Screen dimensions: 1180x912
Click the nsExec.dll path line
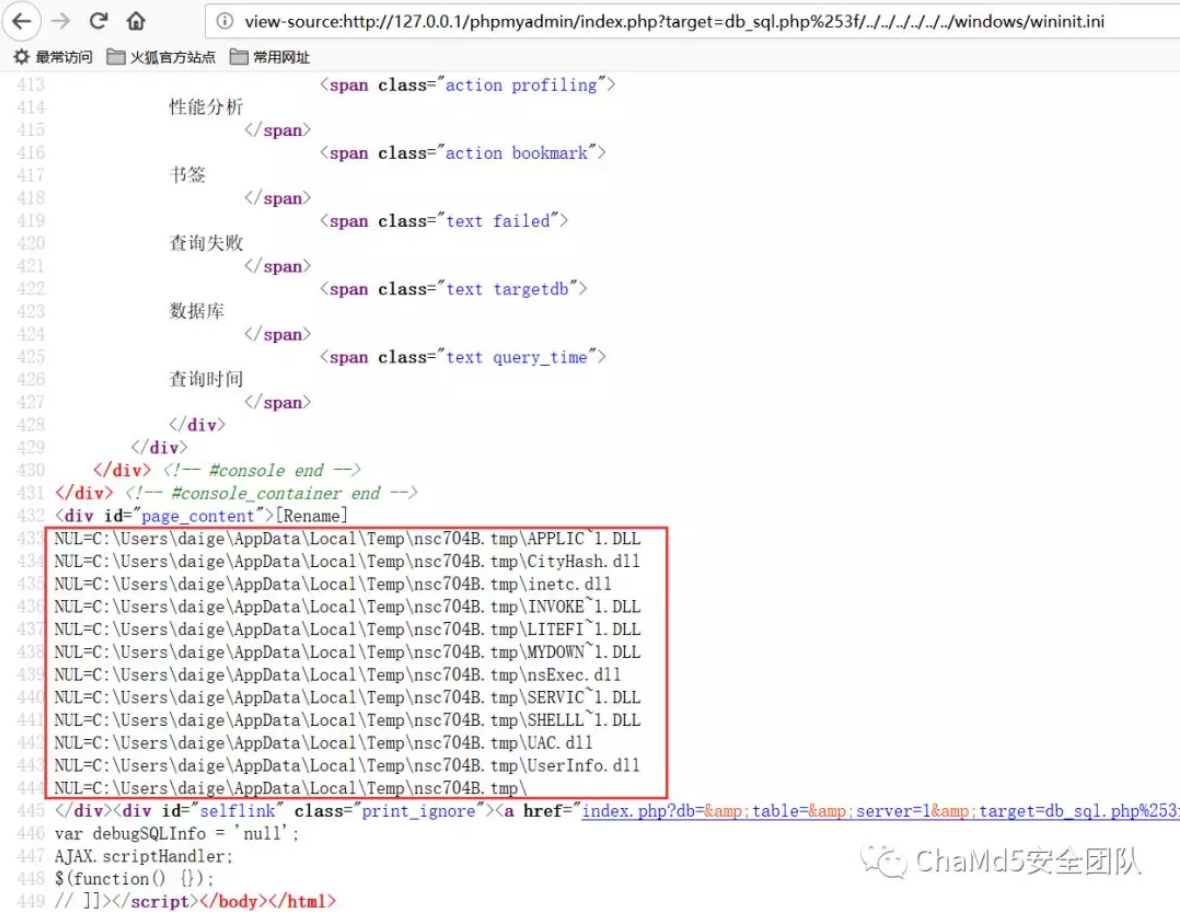click(x=338, y=674)
